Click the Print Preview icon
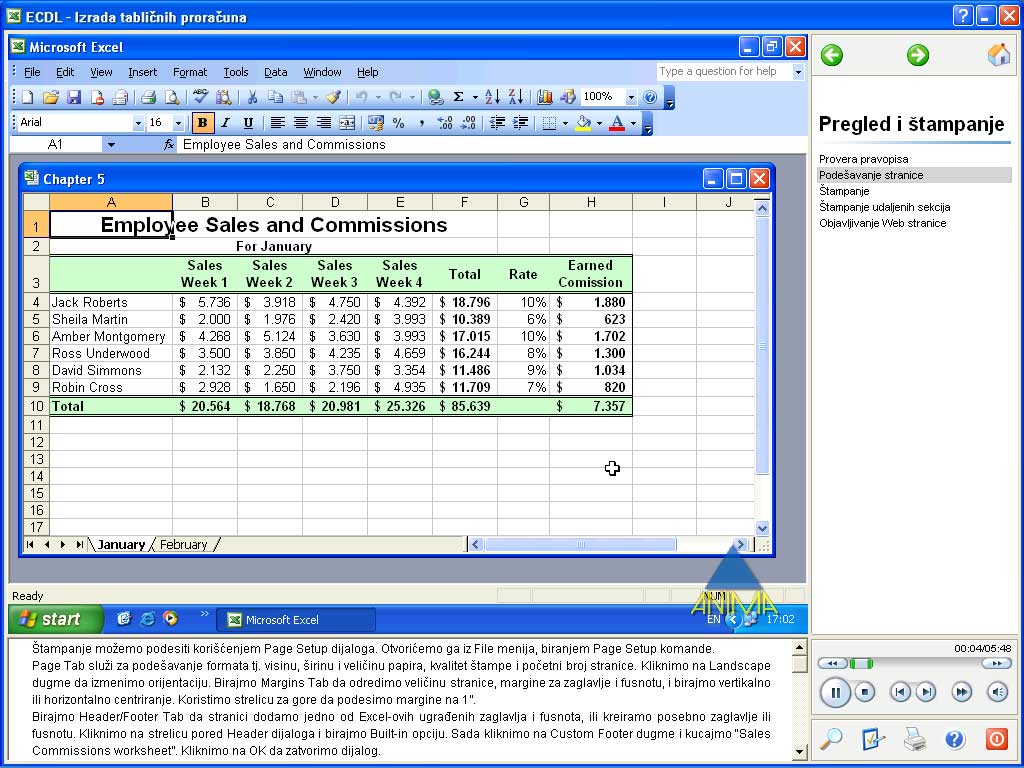Viewport: 1024px width, 768px height. [x=170, y=96]
